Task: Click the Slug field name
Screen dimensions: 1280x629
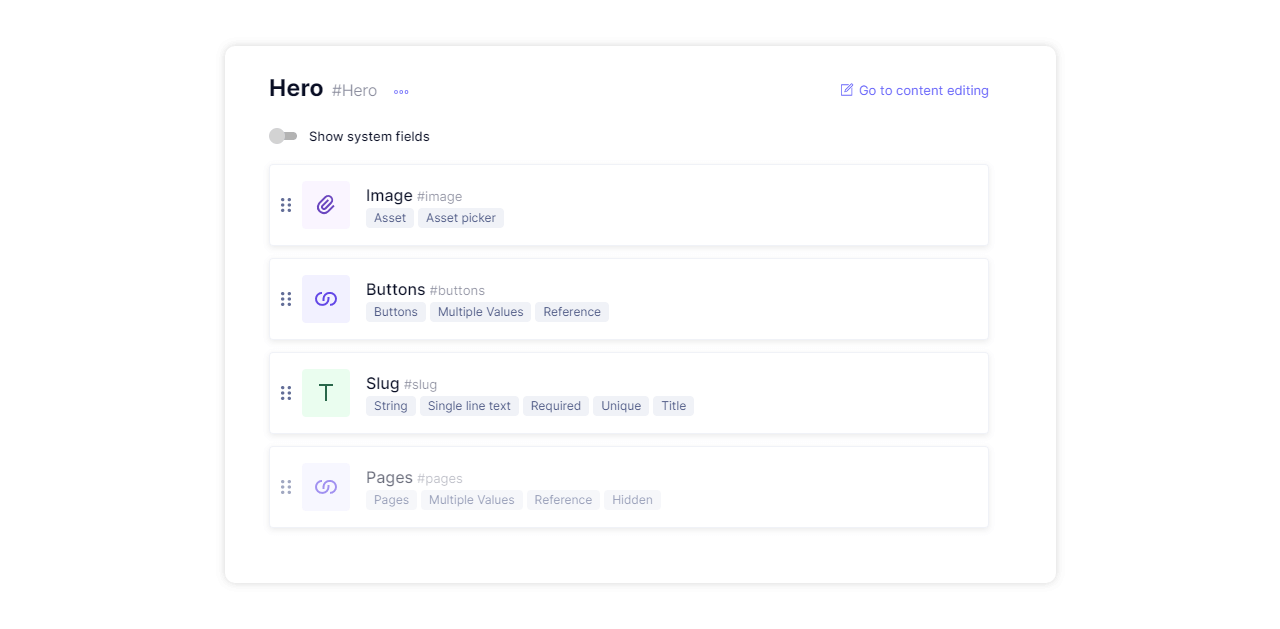Action: pos(383,384)
